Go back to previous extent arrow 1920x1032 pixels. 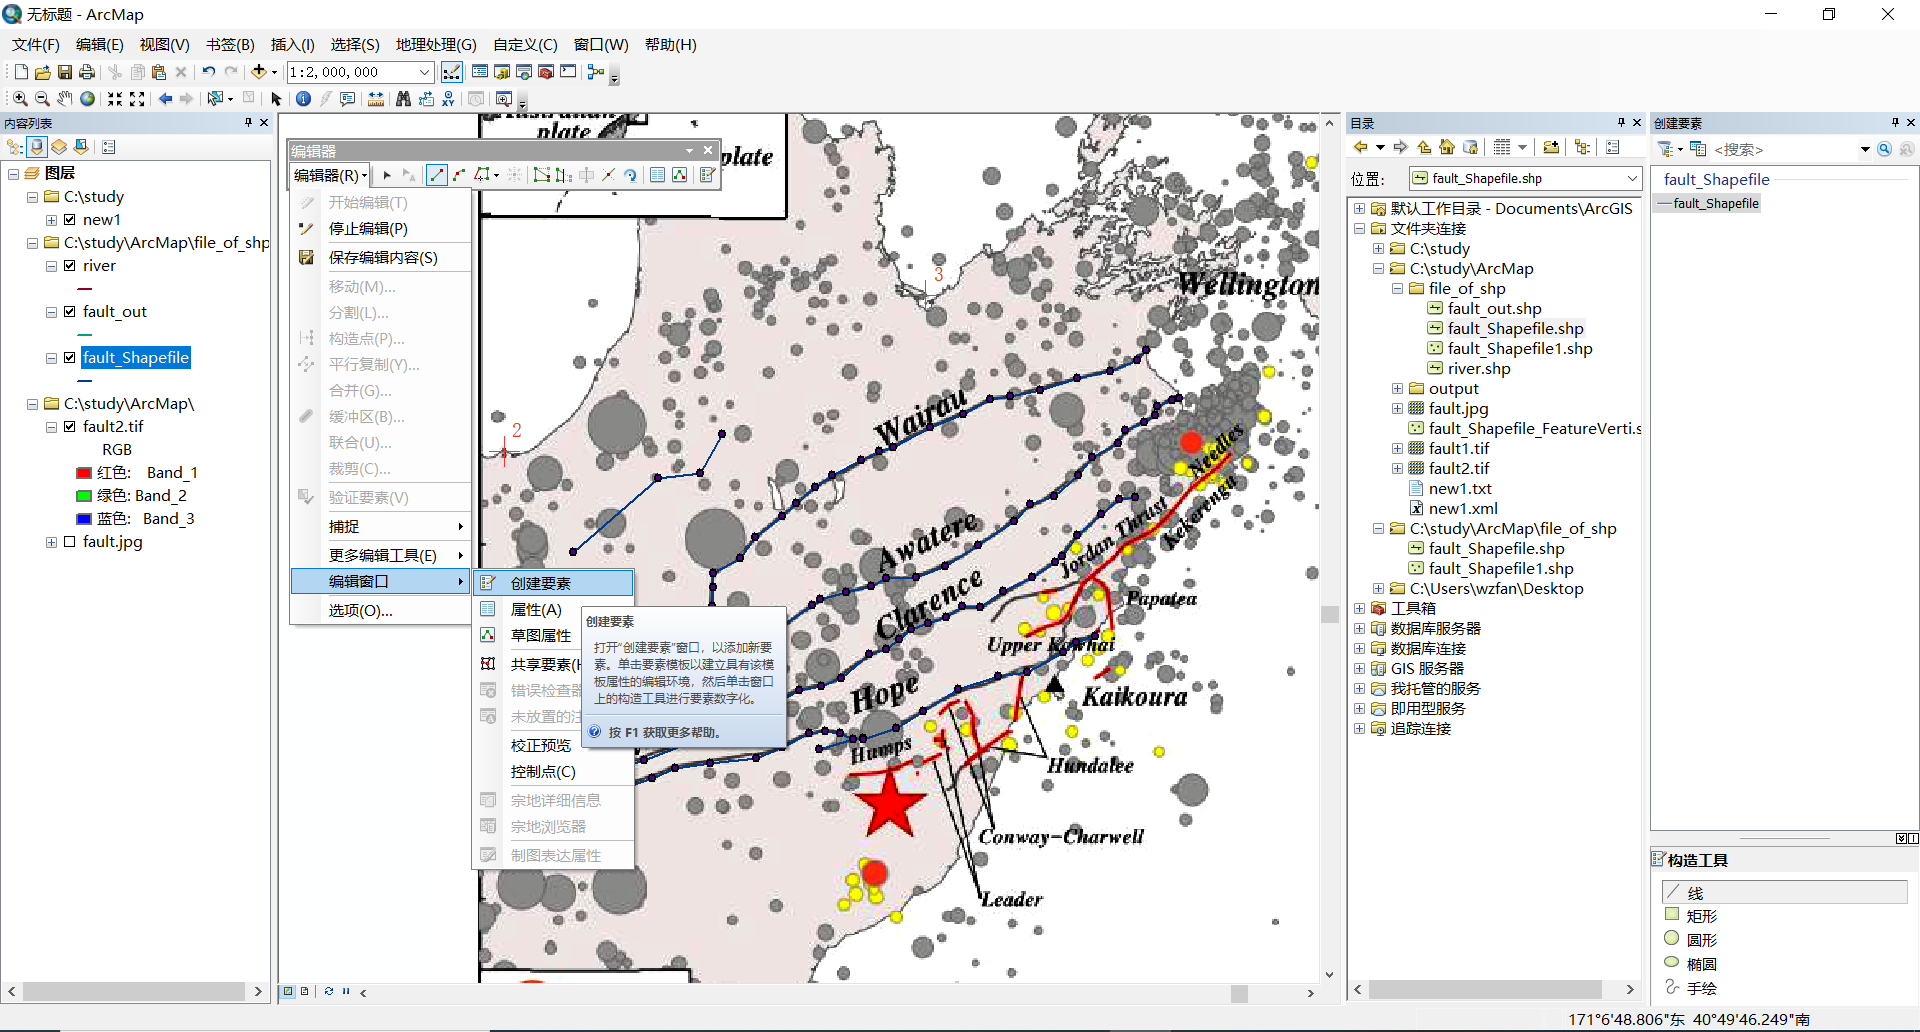click(165, 99)
